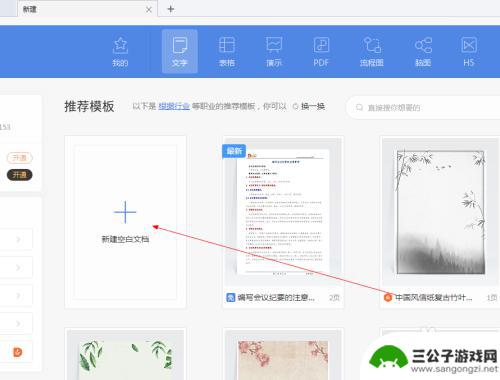Click the refresh icon beside 换一换

click(295, 107)
